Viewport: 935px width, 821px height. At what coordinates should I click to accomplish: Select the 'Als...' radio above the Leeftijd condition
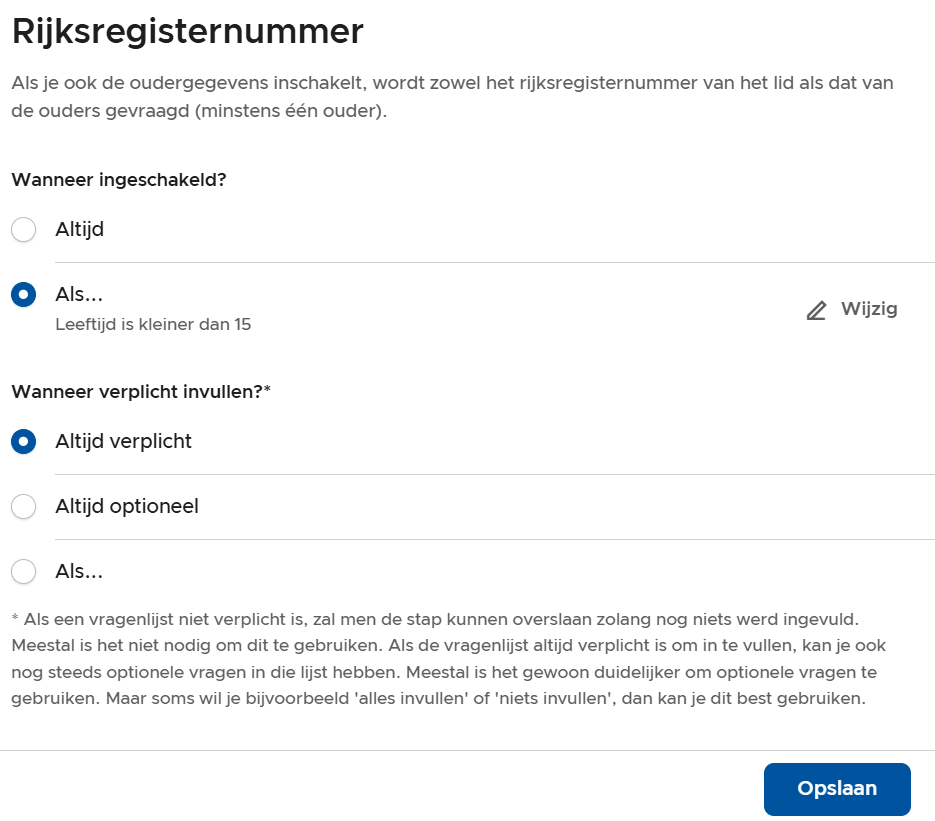[x=23, y=295]
